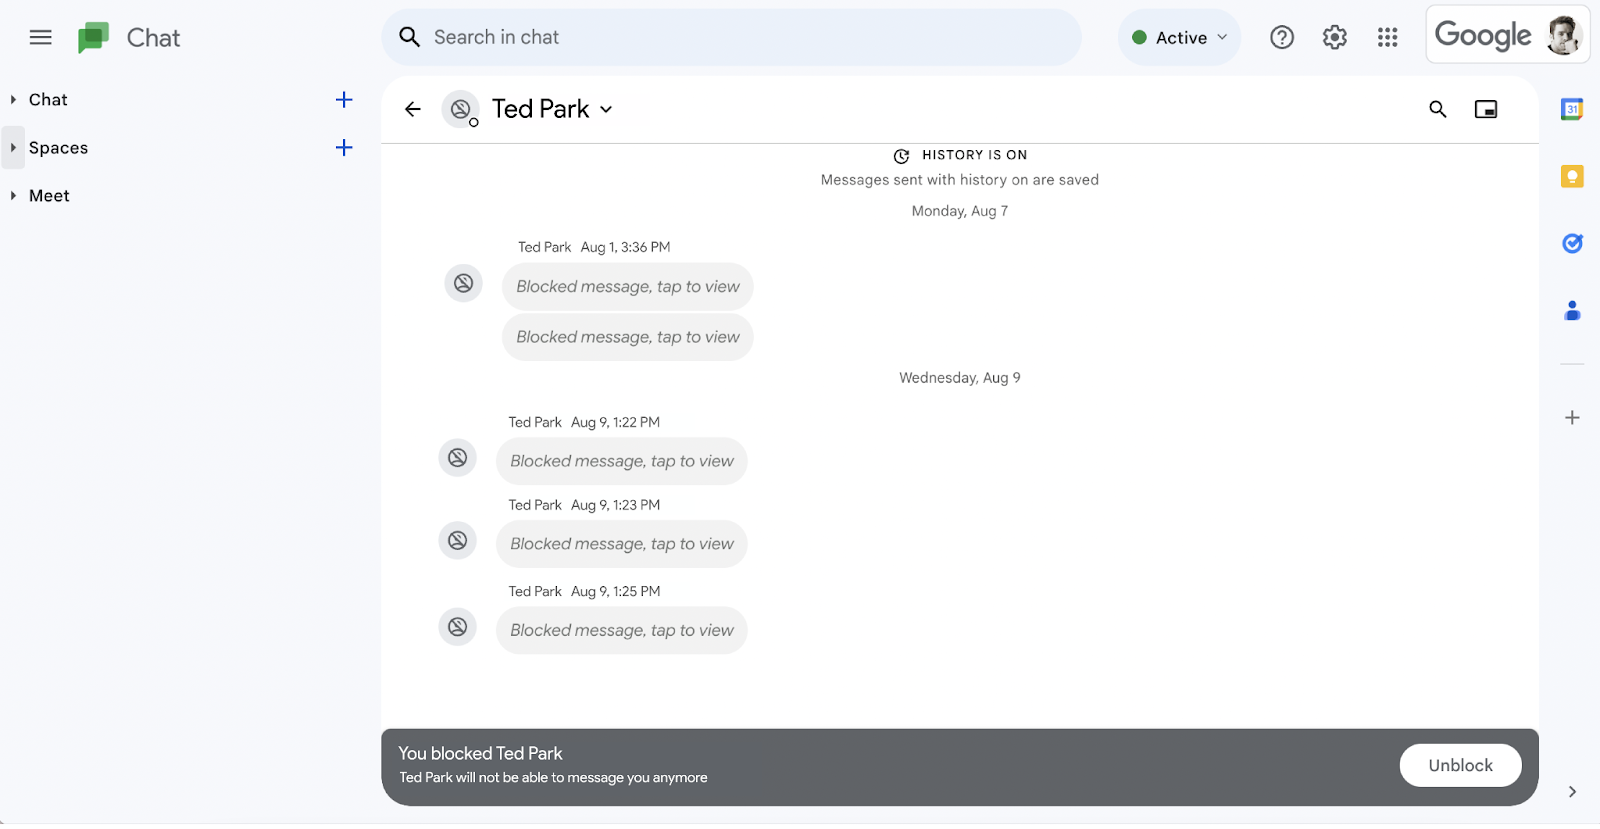Search within the Ted Park conversation
Image resolution: width=1600 pixels, height=829 pixels.
(1437, 109)
